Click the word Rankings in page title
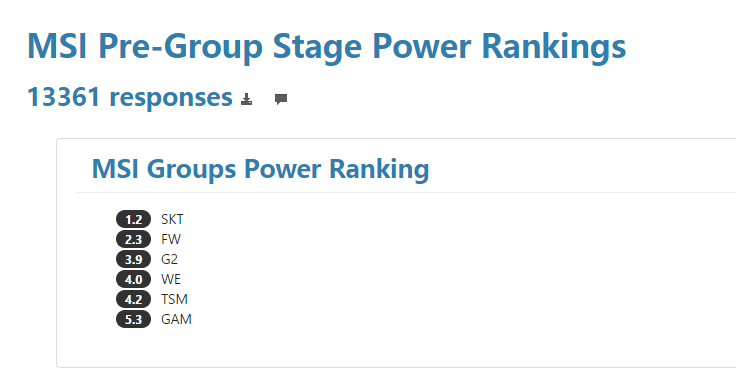Viewport: 736px width, 377px height. pos(554,47)
